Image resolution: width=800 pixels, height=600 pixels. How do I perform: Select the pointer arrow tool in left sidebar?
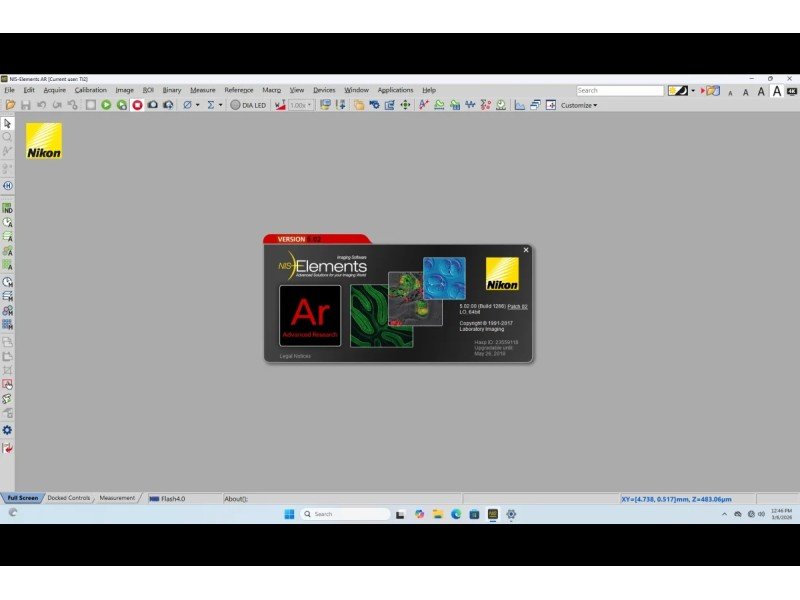(7, 123)
